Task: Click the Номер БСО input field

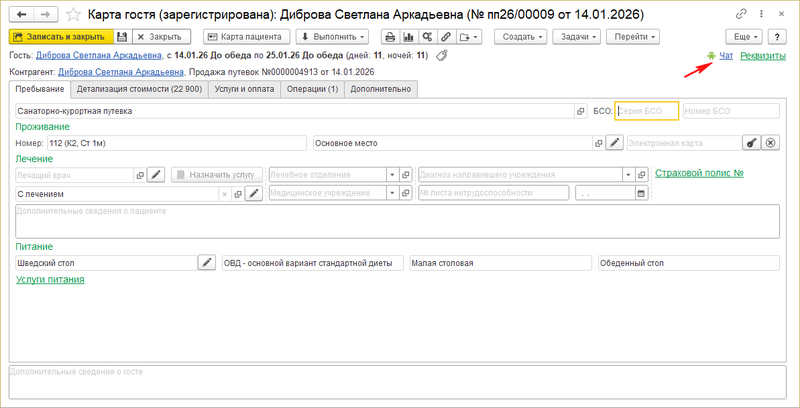Action: pos(731,111)
